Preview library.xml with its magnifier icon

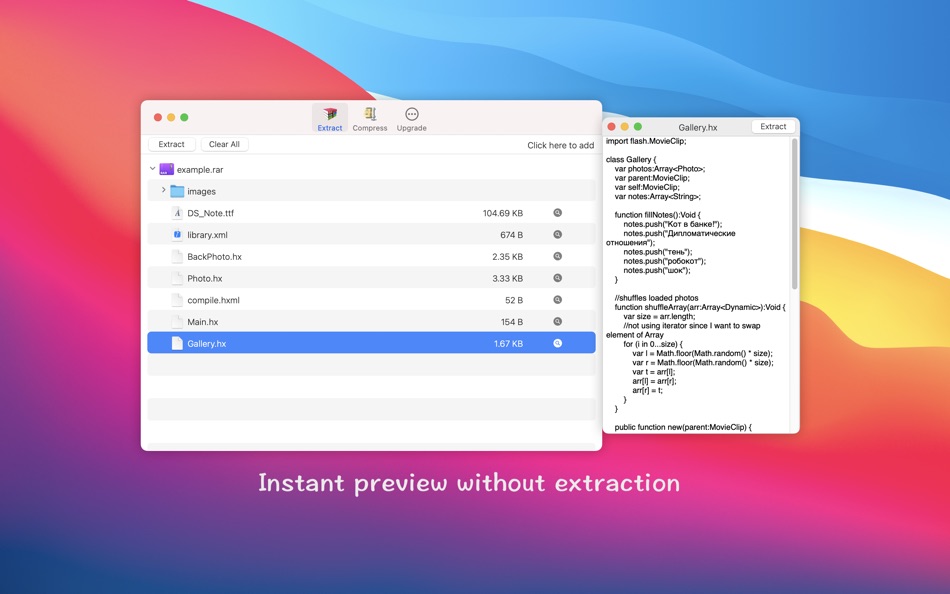click(557, 235)
